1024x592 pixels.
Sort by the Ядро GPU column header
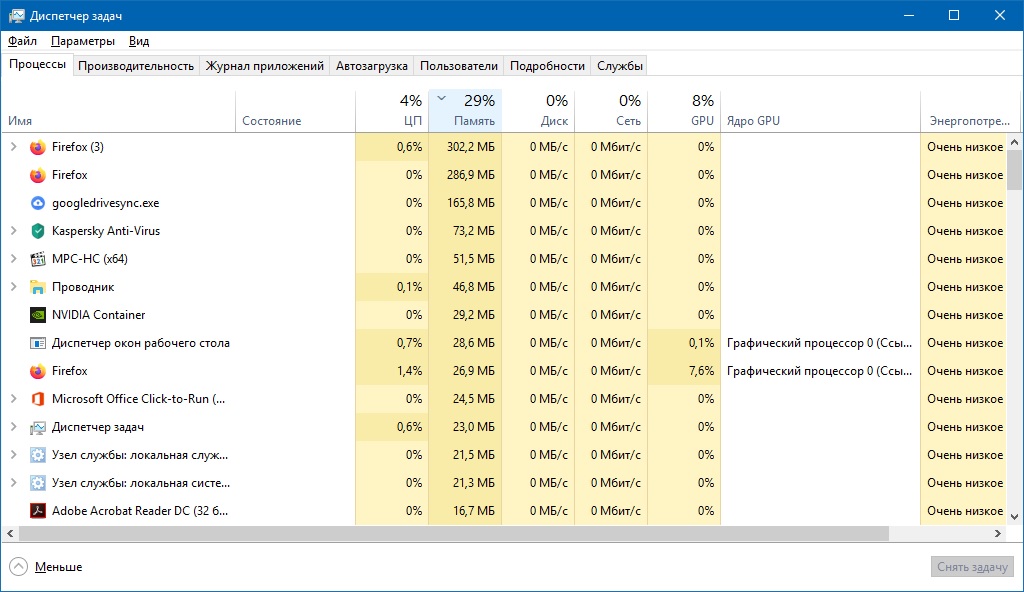(820, 111)
